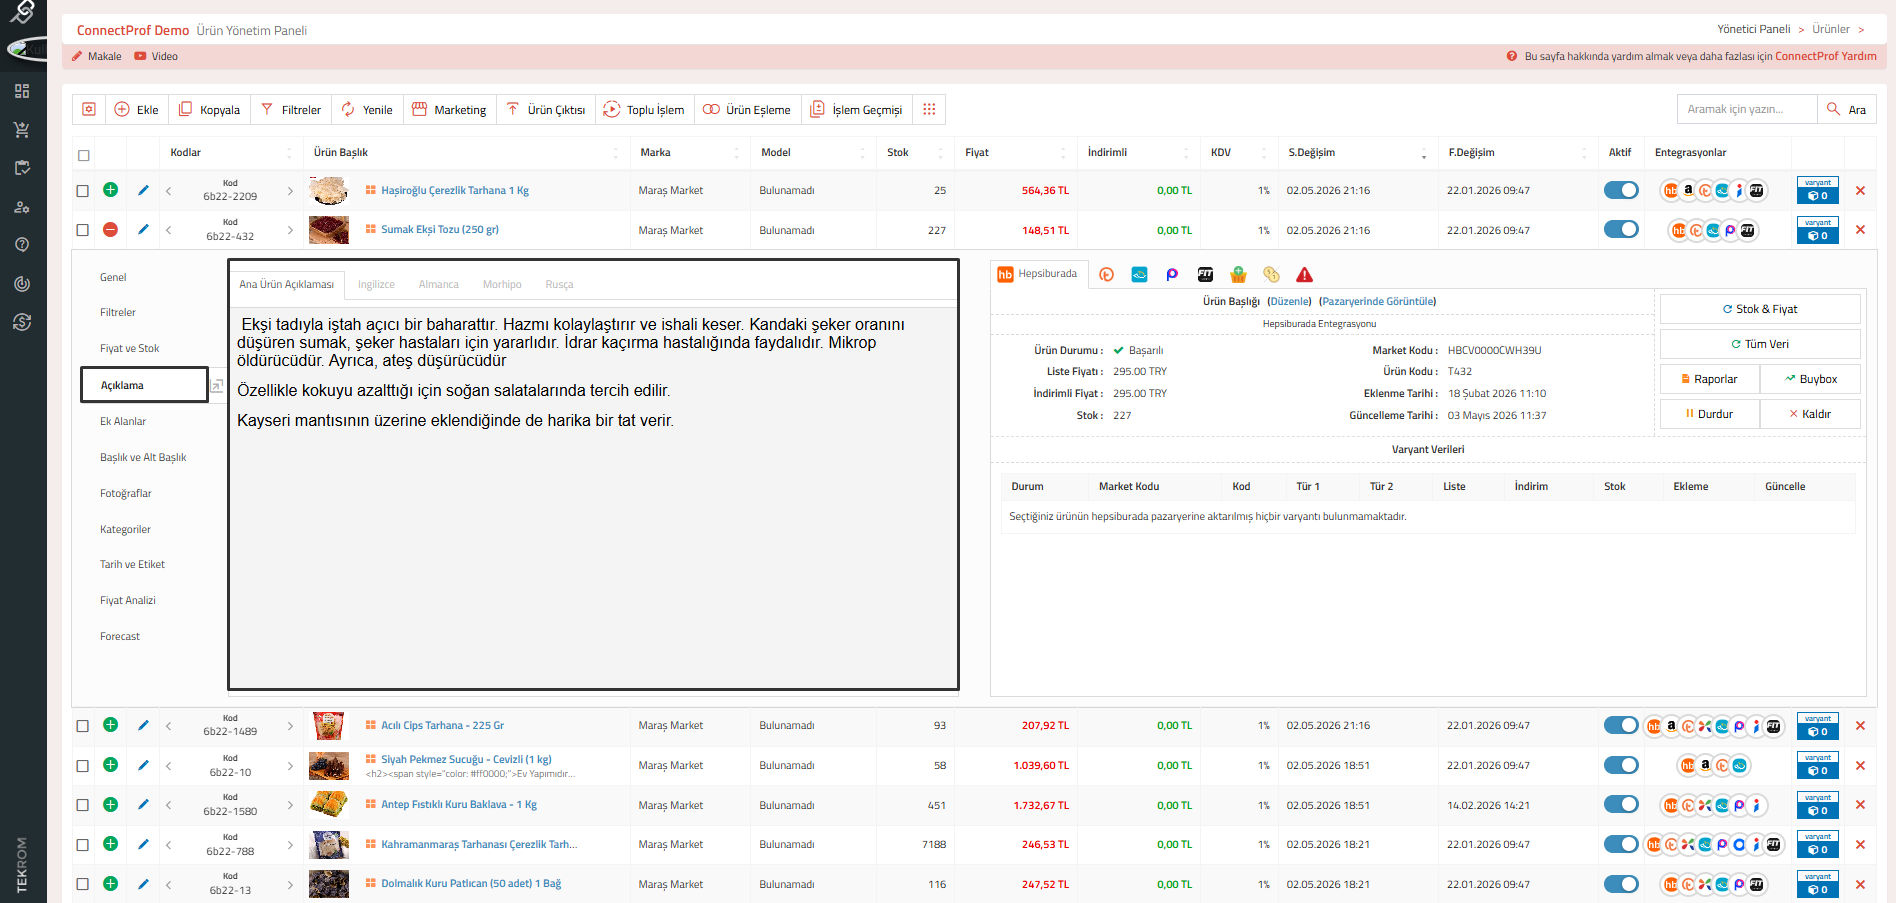Edit Haşiroğlu Çerezlik Tarhana with the pencil icon
The image size is (1896, 903).
click(x=143, y=190)
